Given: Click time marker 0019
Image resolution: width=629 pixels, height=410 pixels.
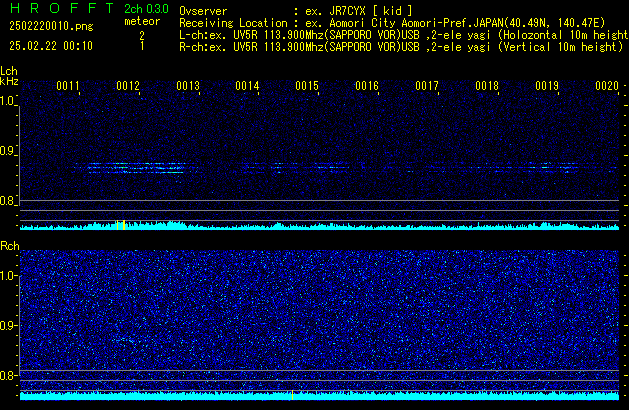Looking at the screenshot, I should click(x=547, y=86).
